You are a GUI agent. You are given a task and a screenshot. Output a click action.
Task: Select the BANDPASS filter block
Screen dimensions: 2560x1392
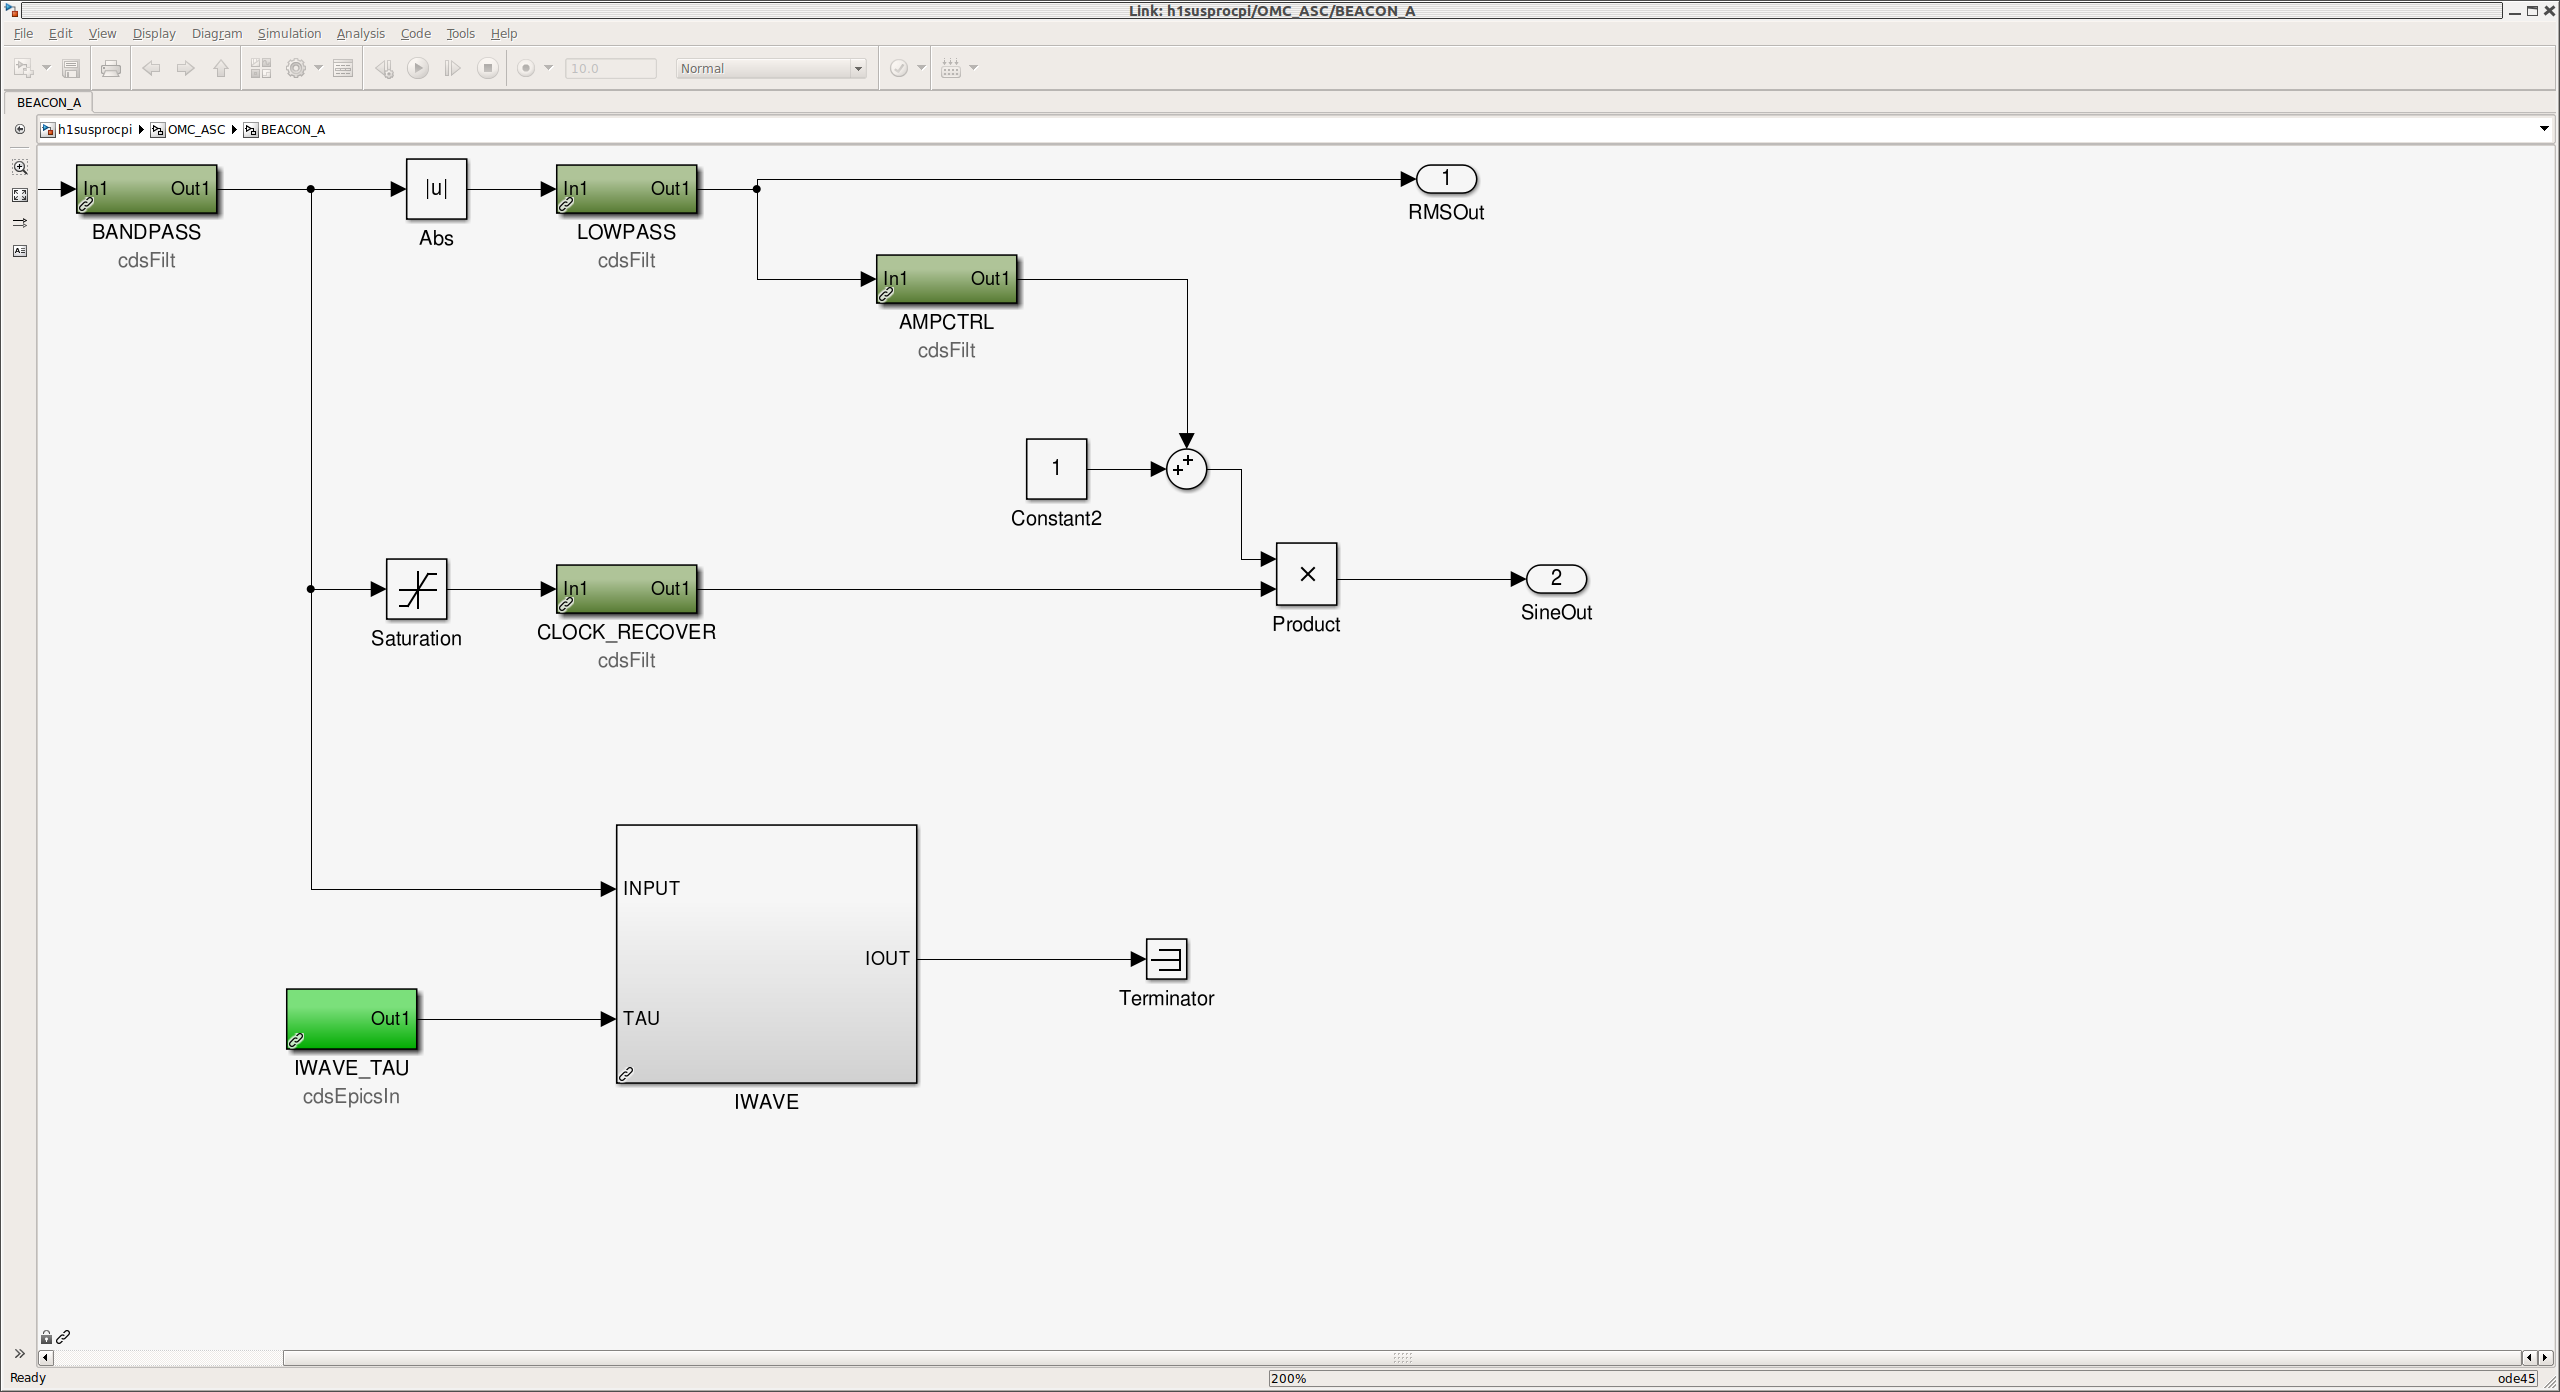[147, 189]
